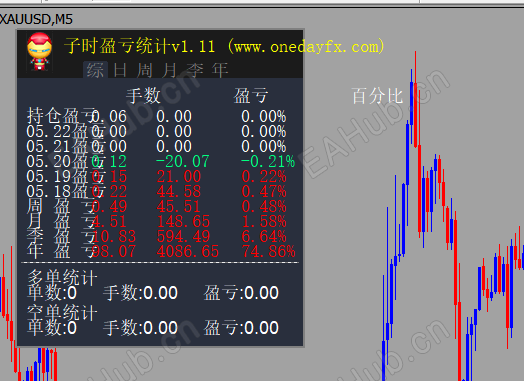Click the 21.00 profit value
Screen dimensions: 524x381
(x=179, y=176)
